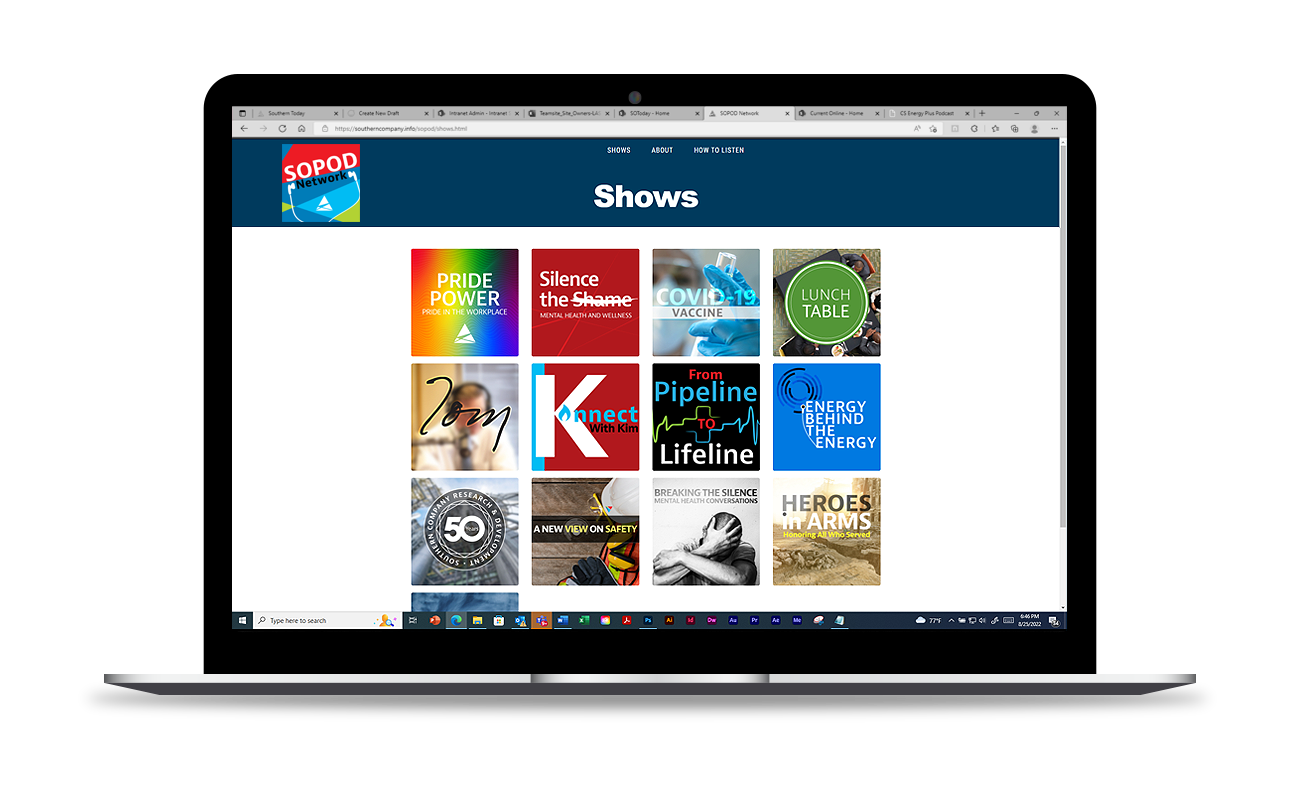The height and width of the screenshot is (800, 1300).
Task: Open the Windows Start menu
Action: (242, 621)
